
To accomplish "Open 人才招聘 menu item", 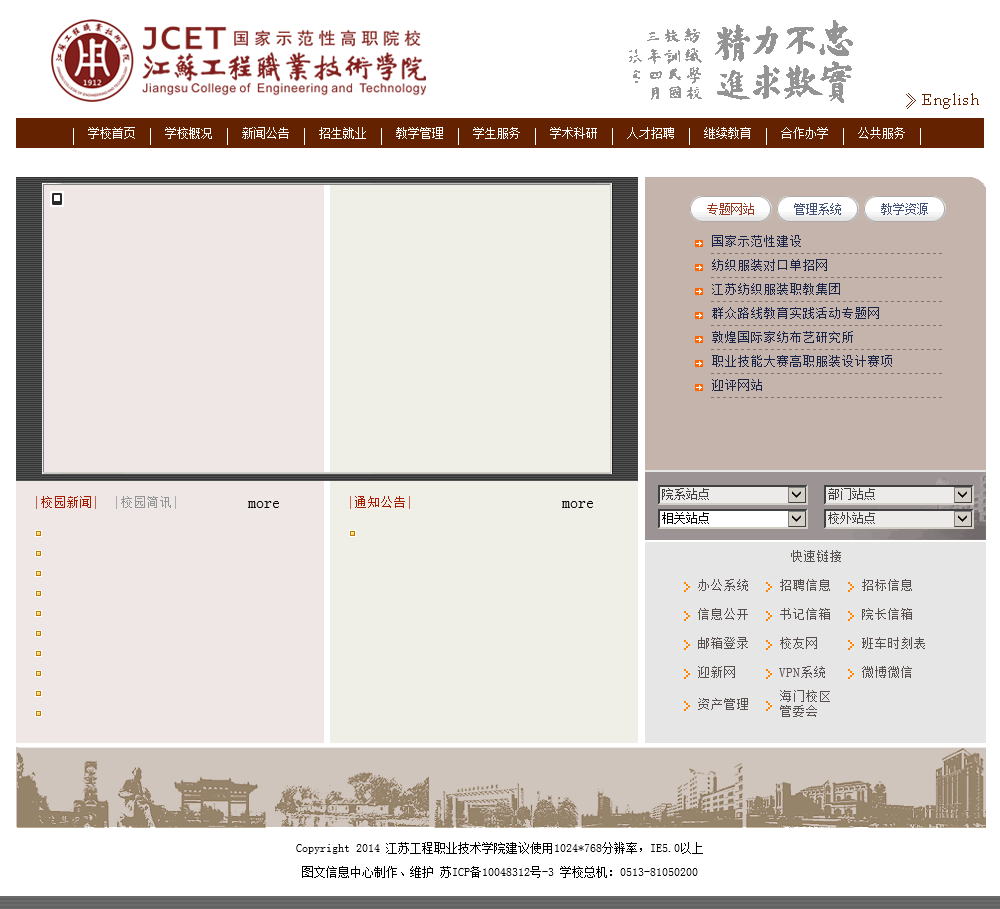I will coord(650,133).
